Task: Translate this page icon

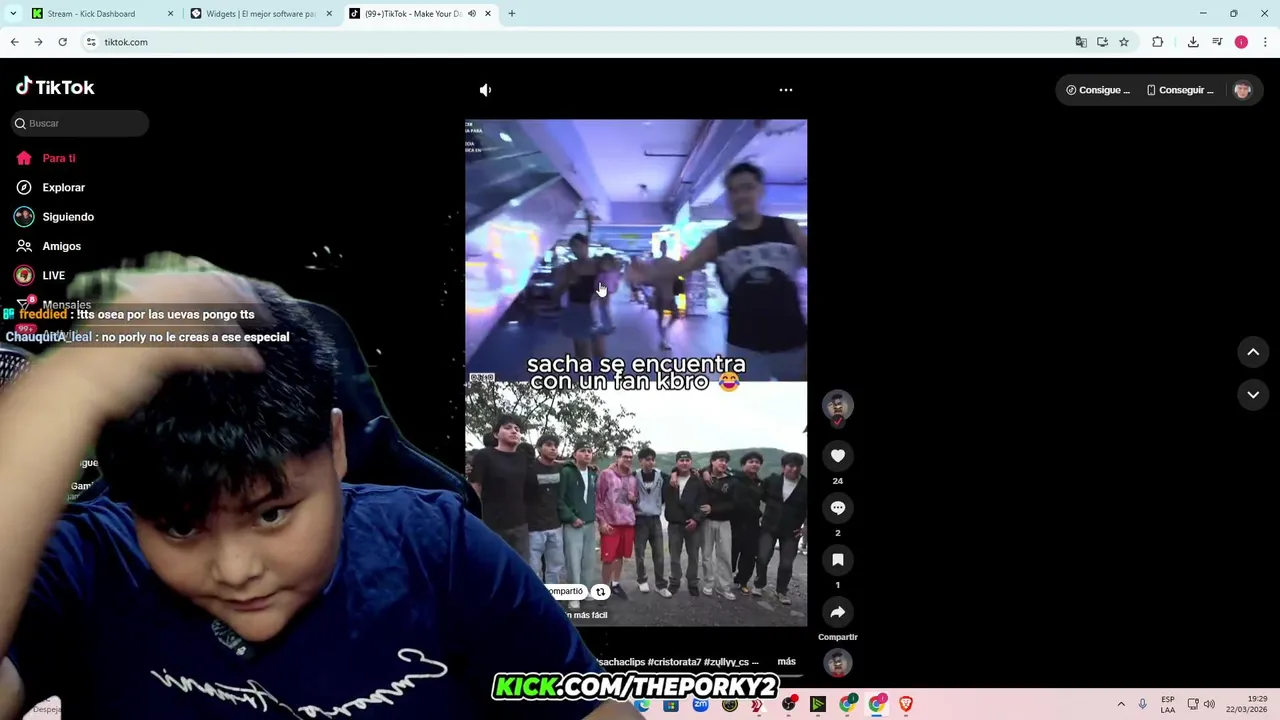Action: (1081, 42)
